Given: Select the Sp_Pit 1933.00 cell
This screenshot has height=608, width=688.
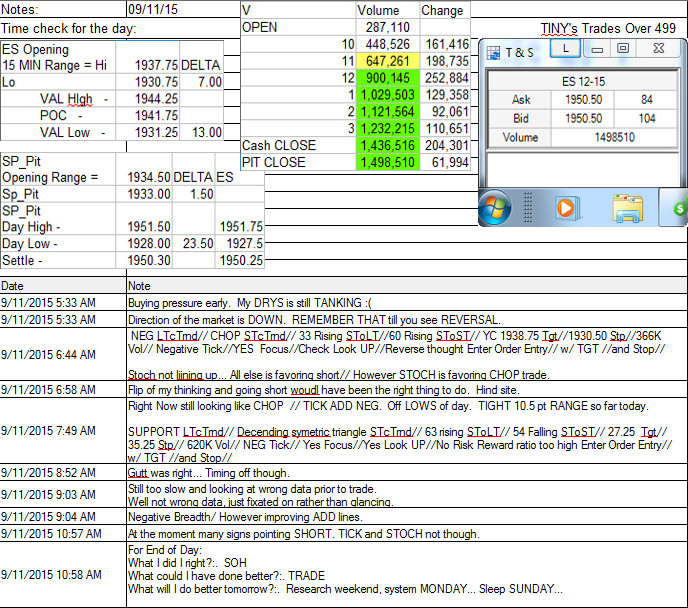Looking at the screenshot, I should pyautogui.click(x=144, y=194).
